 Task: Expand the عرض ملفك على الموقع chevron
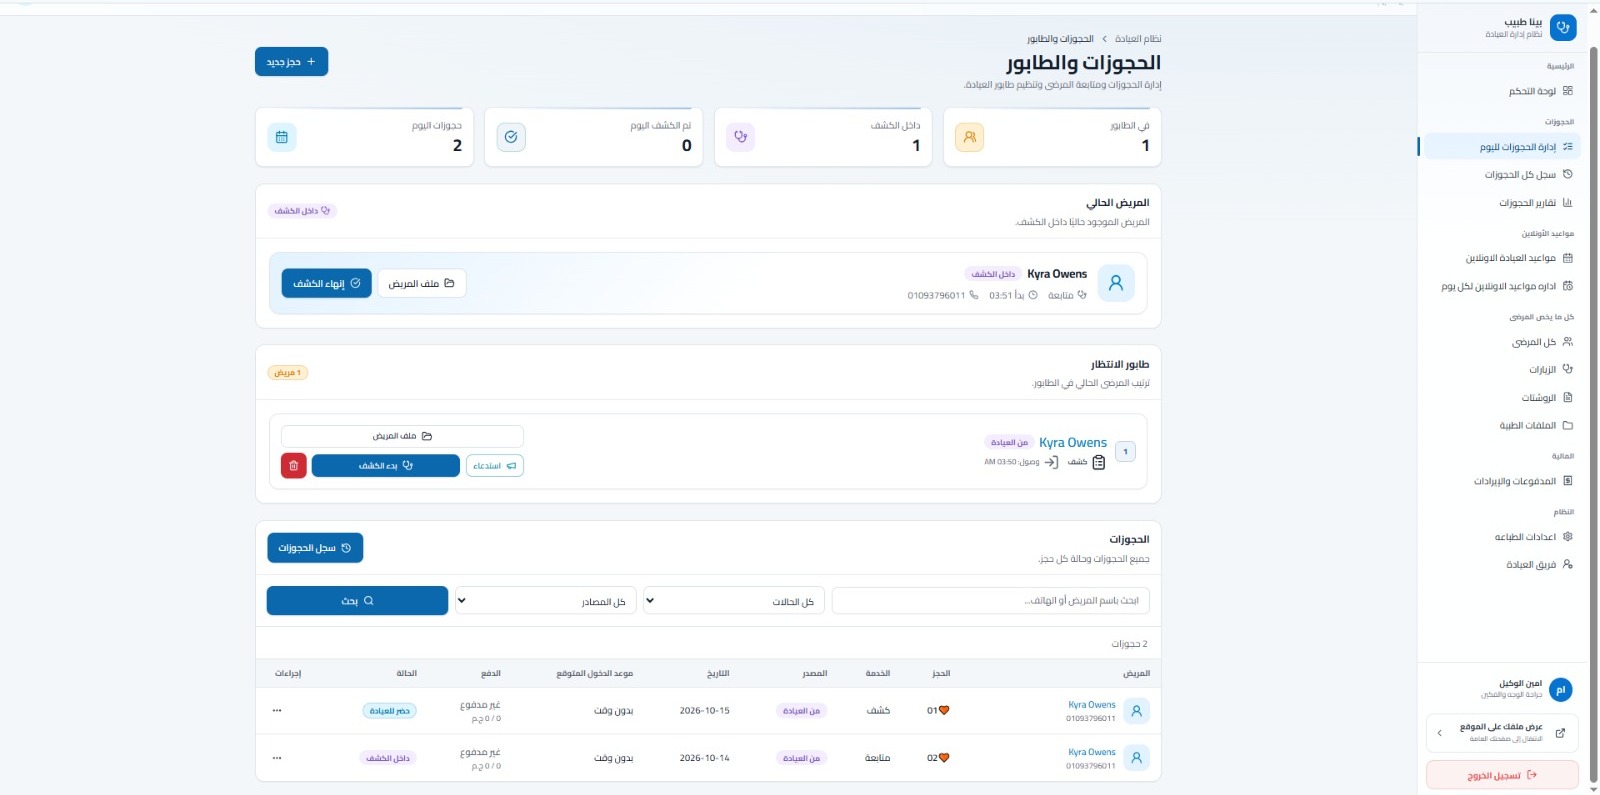[x=1440, y=733]
